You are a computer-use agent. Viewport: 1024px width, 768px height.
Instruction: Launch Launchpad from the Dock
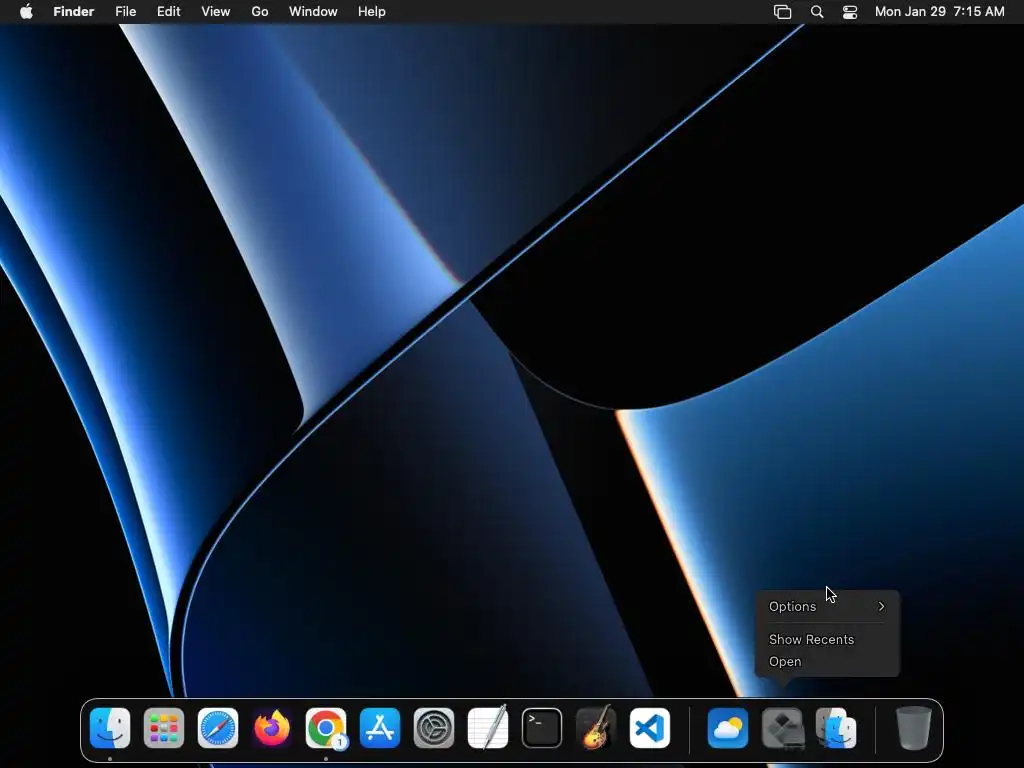pyautogui.click(x=163, y=728)
